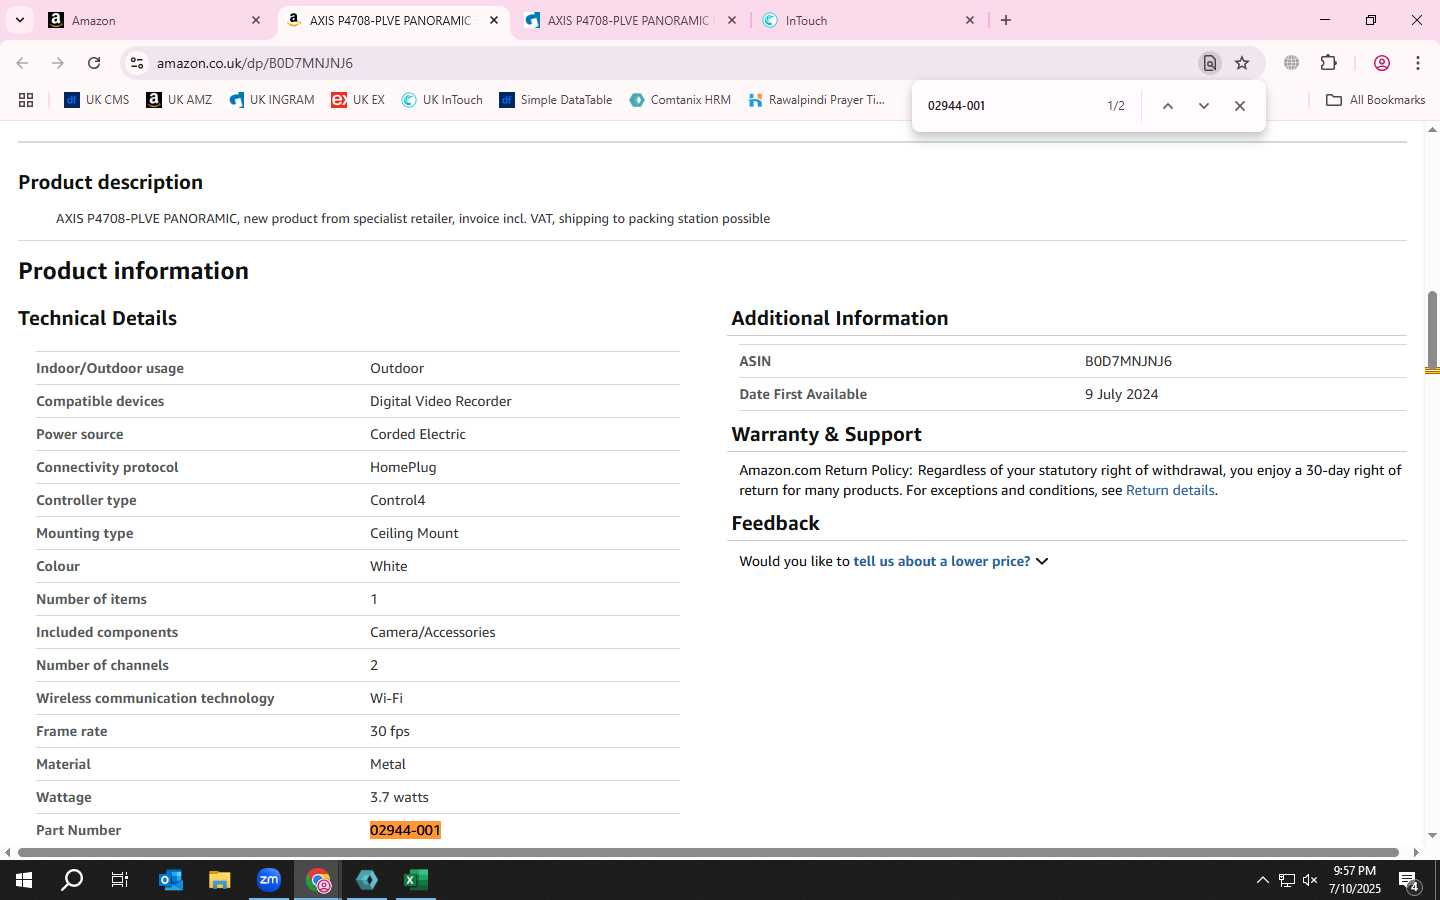Open Excel from the taskbar
The width and height of the screenshot is (1440, 900).
coord(416,880)
